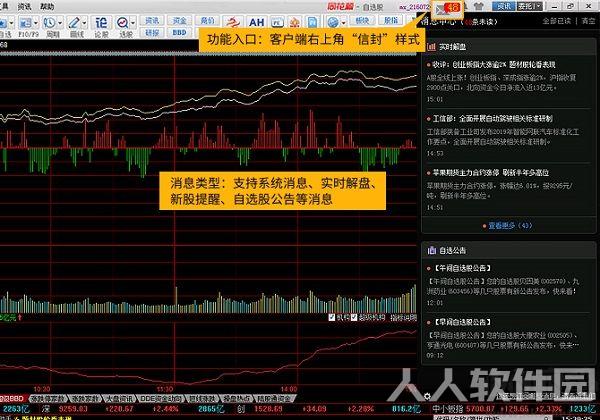Switch to the 大盘资讯 bottom tab
Image resolution: width=600 pixels, height=420 pixels.
(x=119, y=399)
